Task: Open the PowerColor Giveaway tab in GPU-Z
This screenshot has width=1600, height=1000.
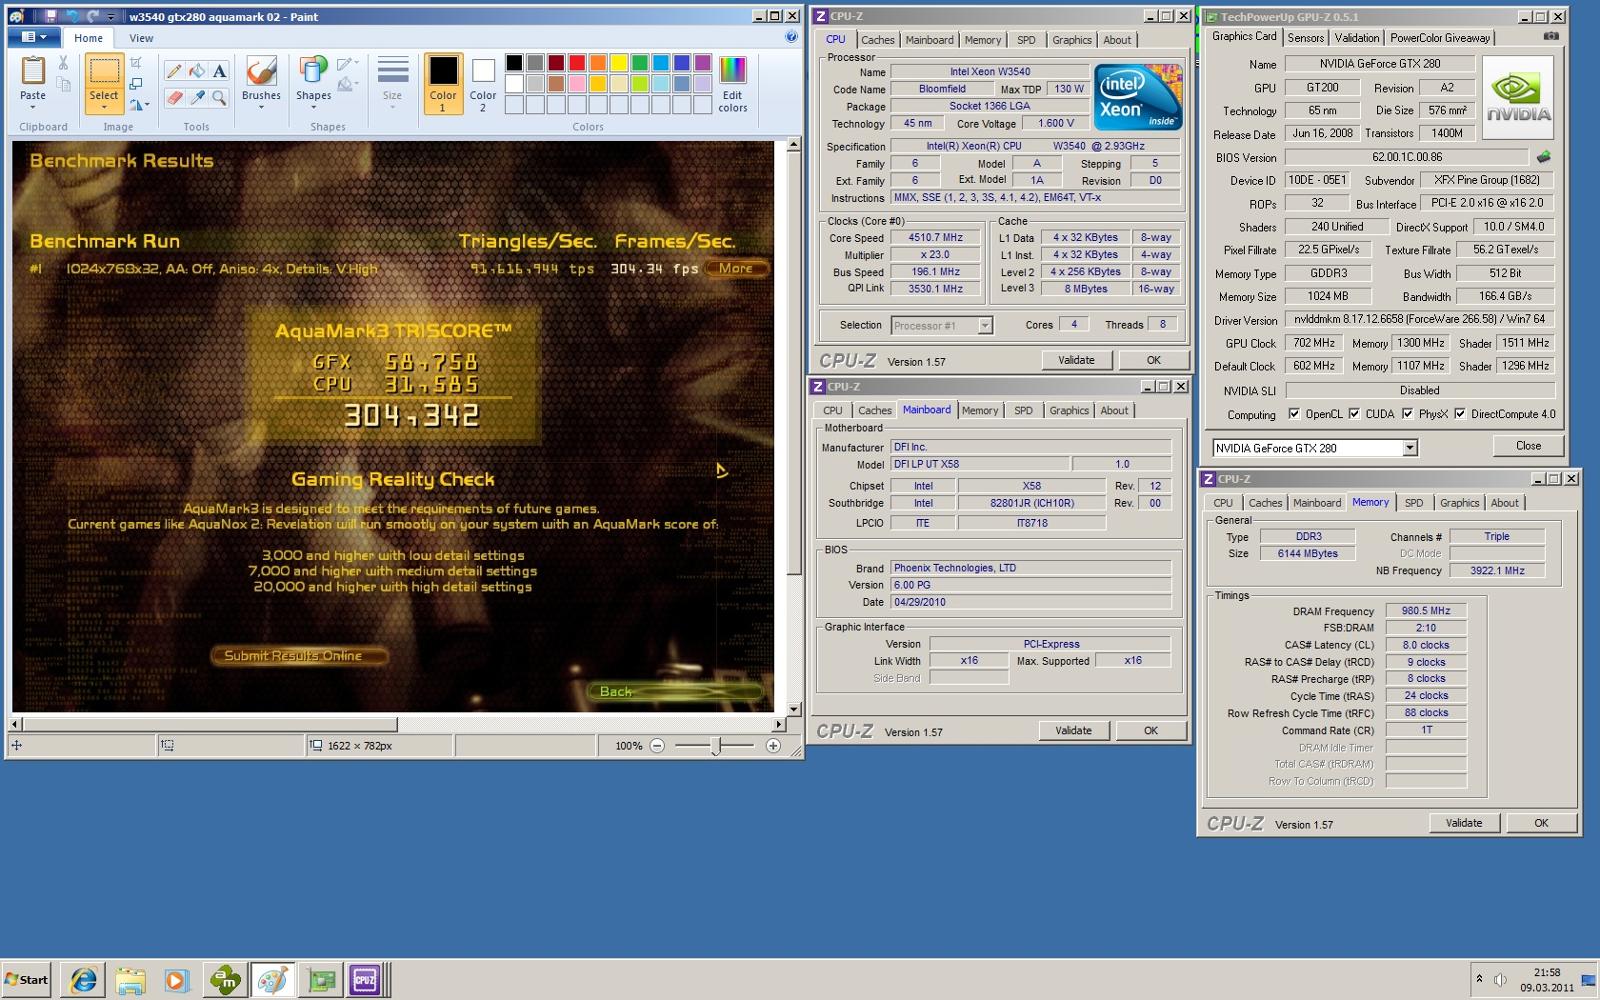Action: tap(1440, 38)
